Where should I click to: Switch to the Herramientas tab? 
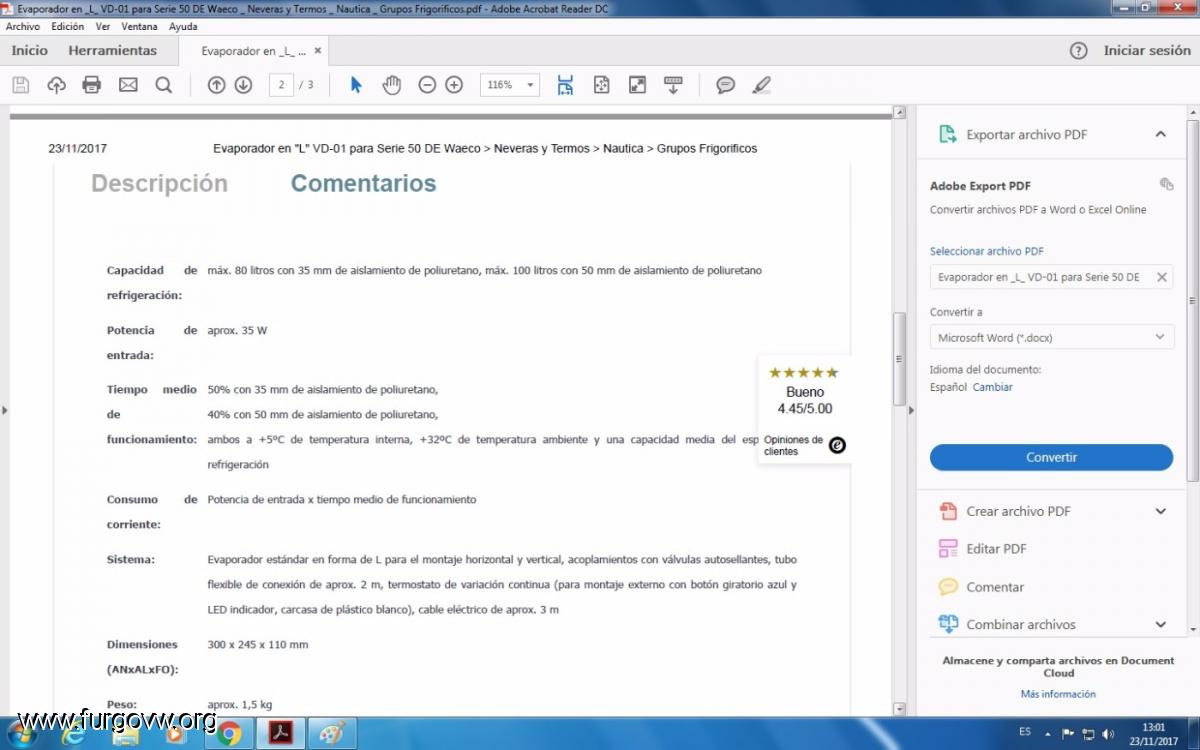[113, 50]
